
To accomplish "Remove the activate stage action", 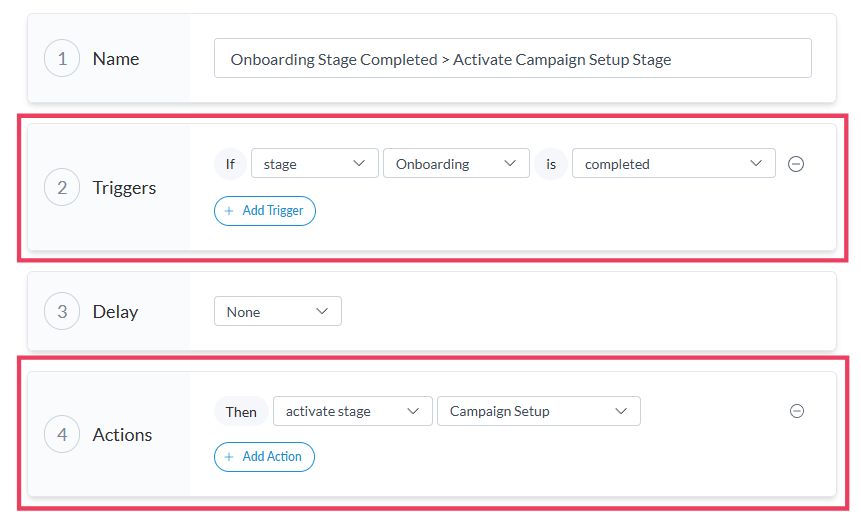I will 797,411.
